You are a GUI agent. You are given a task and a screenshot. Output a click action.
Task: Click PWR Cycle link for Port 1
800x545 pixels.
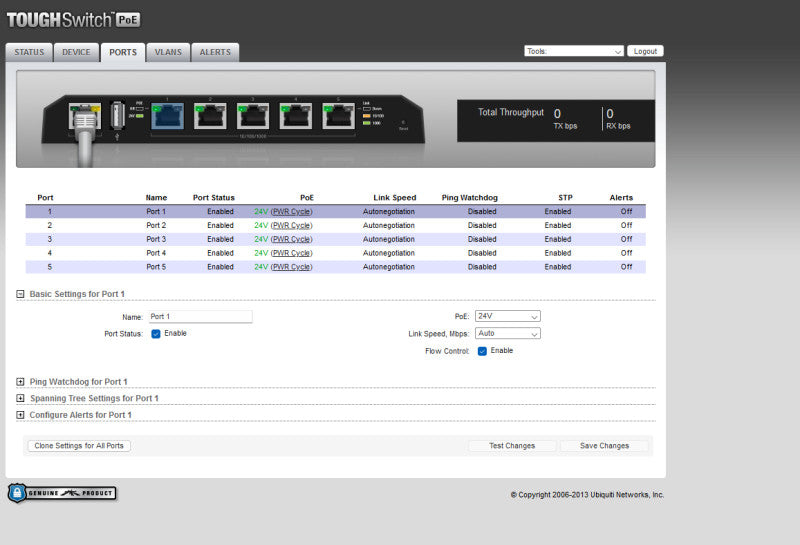[x=291, y=211]
